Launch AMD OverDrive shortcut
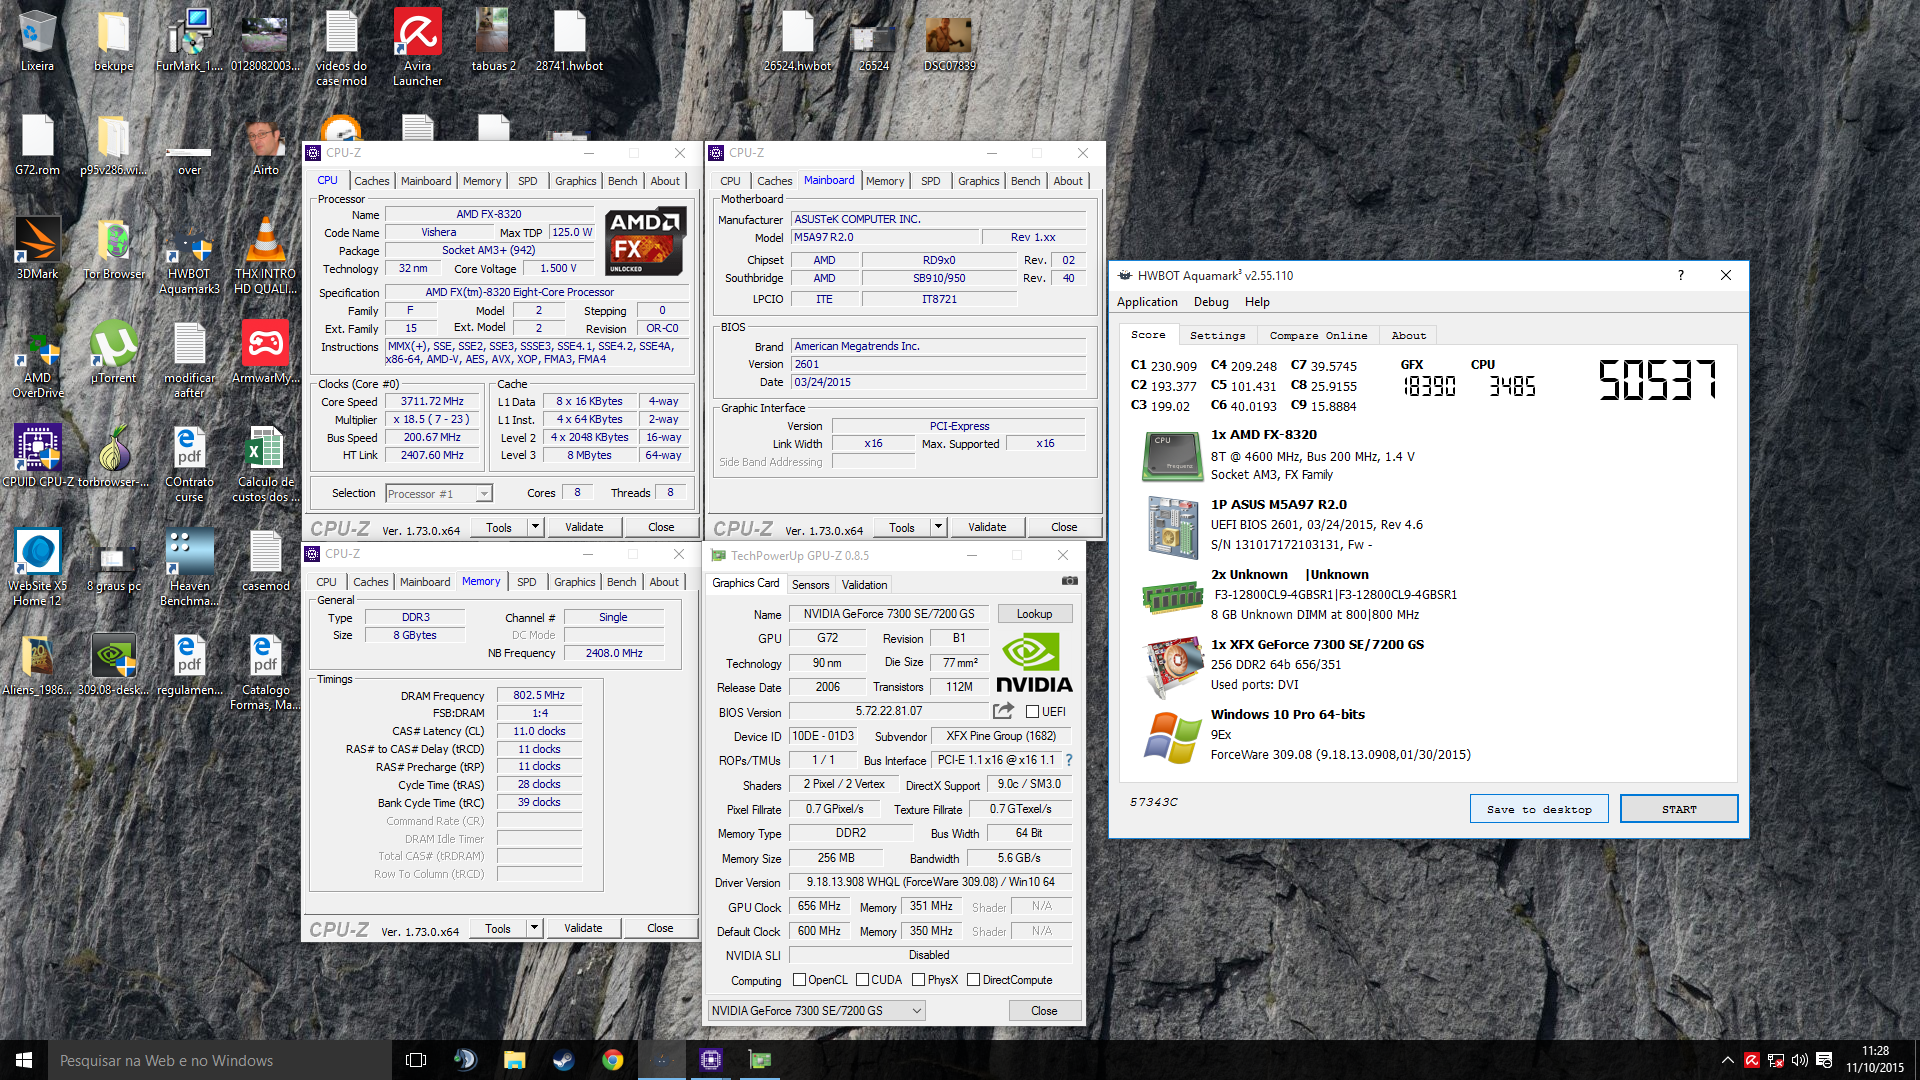The width and height of the screenshot is (1920, 1080). pyautogui.click(x=37, y=360)
